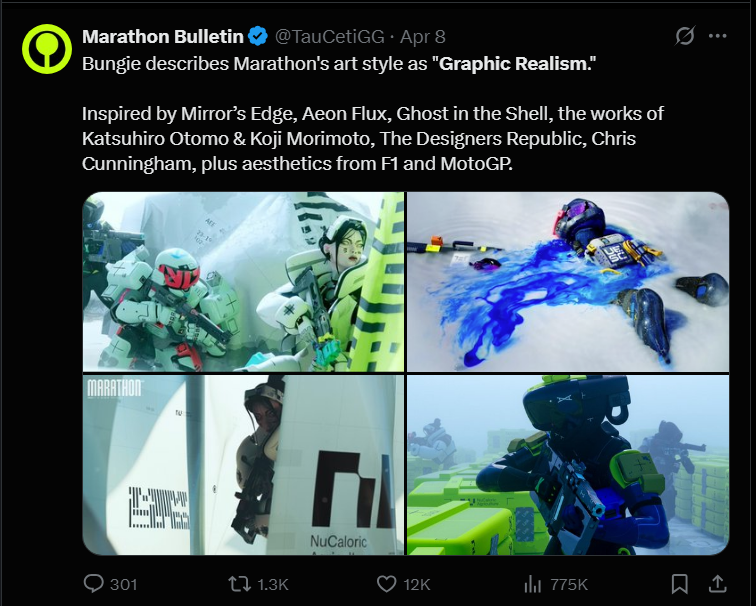Click the blue verified badge

[258, 36]
